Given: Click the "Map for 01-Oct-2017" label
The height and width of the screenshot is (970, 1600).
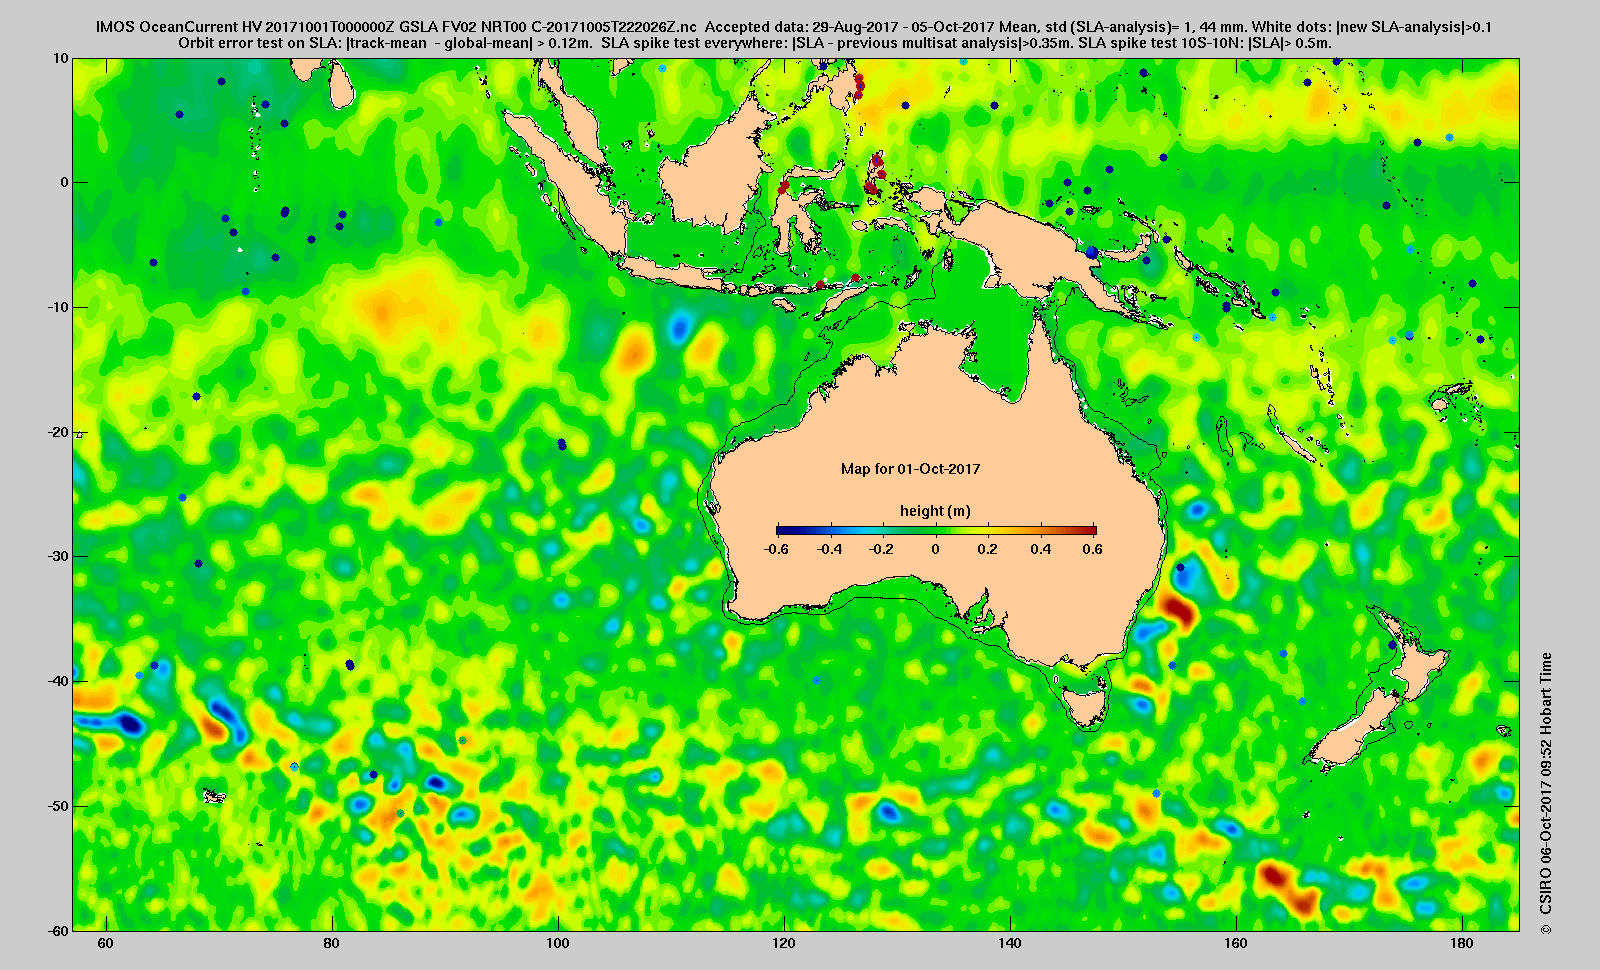Looking at the screenshot, I should pos(910,469).
